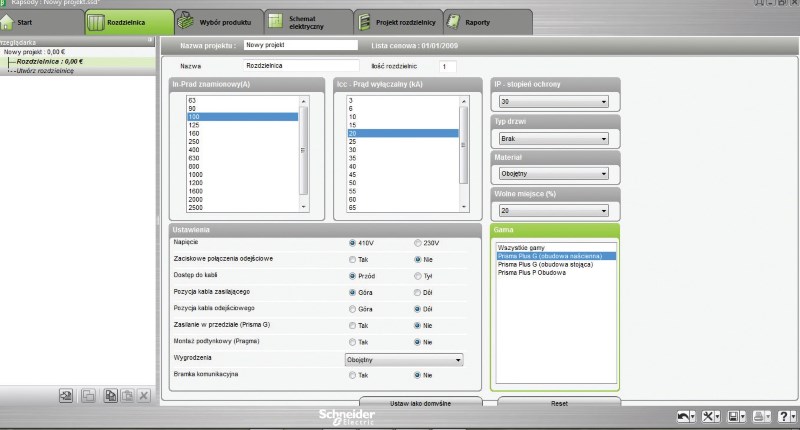
Task: Open dropdown arrow beside the save icon
Action: pyautogui.click(x=743, y=417)
